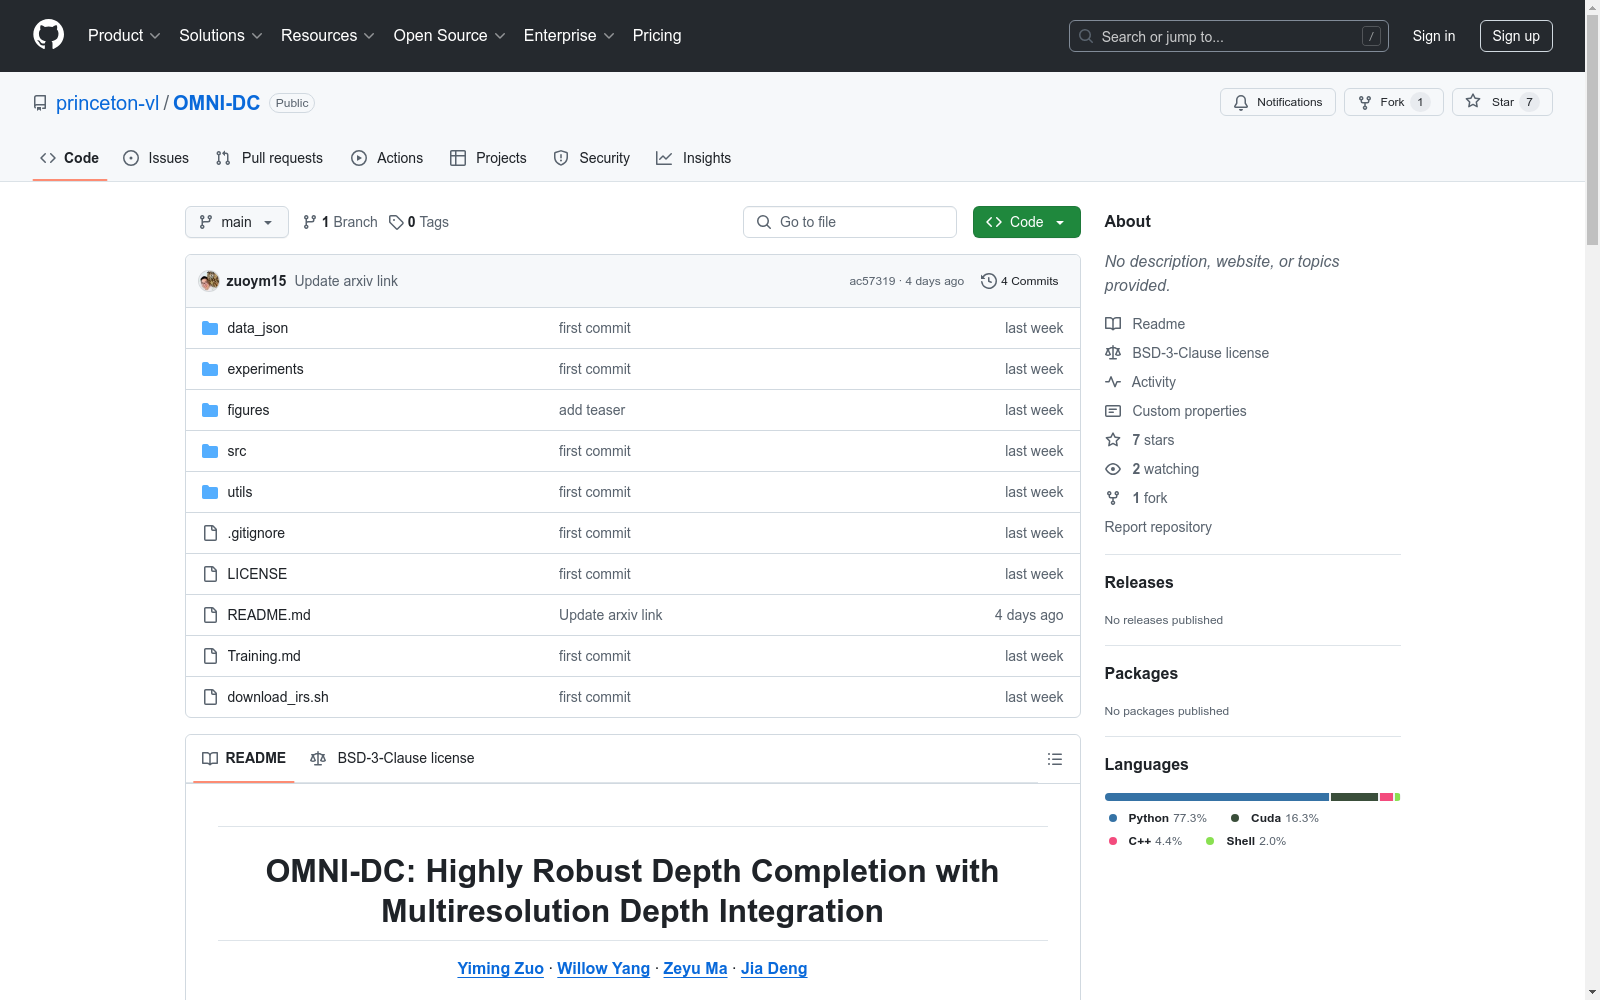Click the Search or jump to field

(1229, 36)
